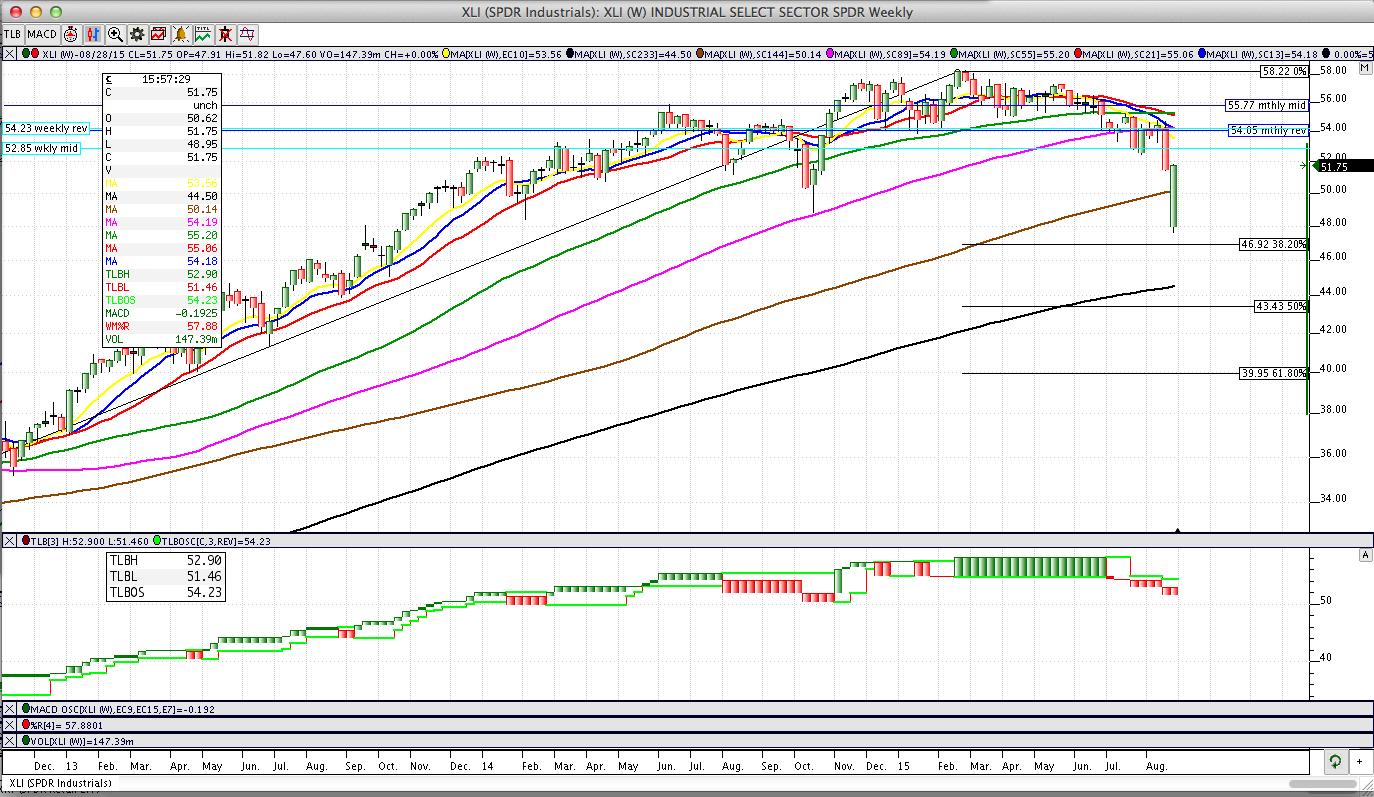Click the 46.92 38.20% Fibonacci label

click(x=1273, y=244)
